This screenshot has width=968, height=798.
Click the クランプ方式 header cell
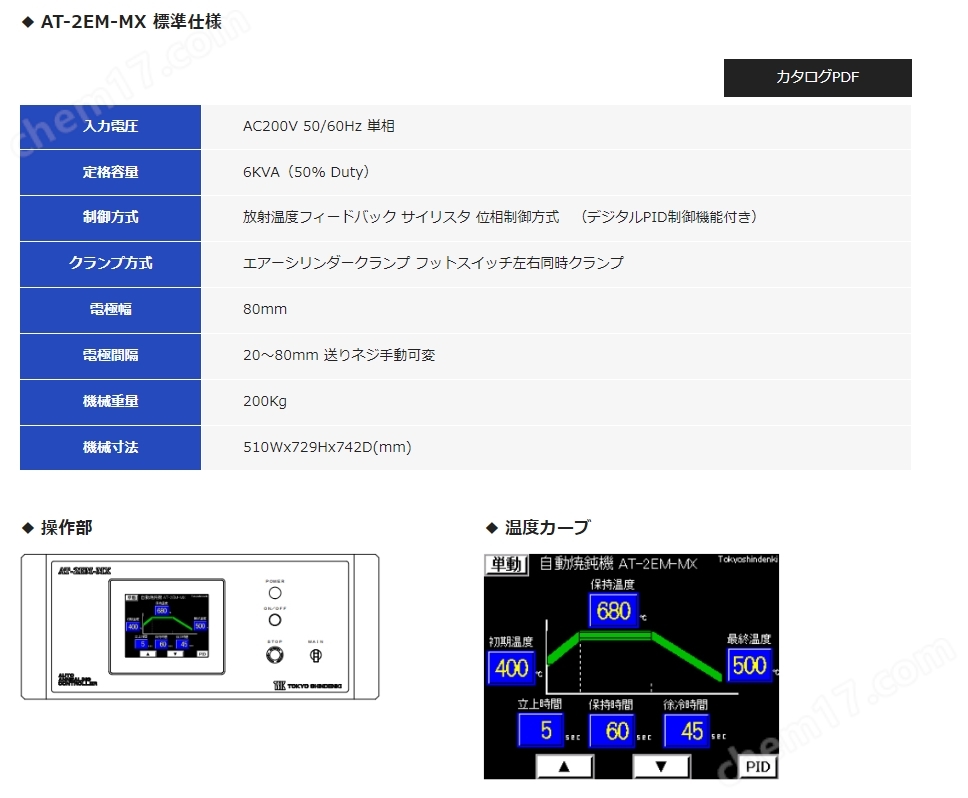pyautogui.click(x=111, y=264)
